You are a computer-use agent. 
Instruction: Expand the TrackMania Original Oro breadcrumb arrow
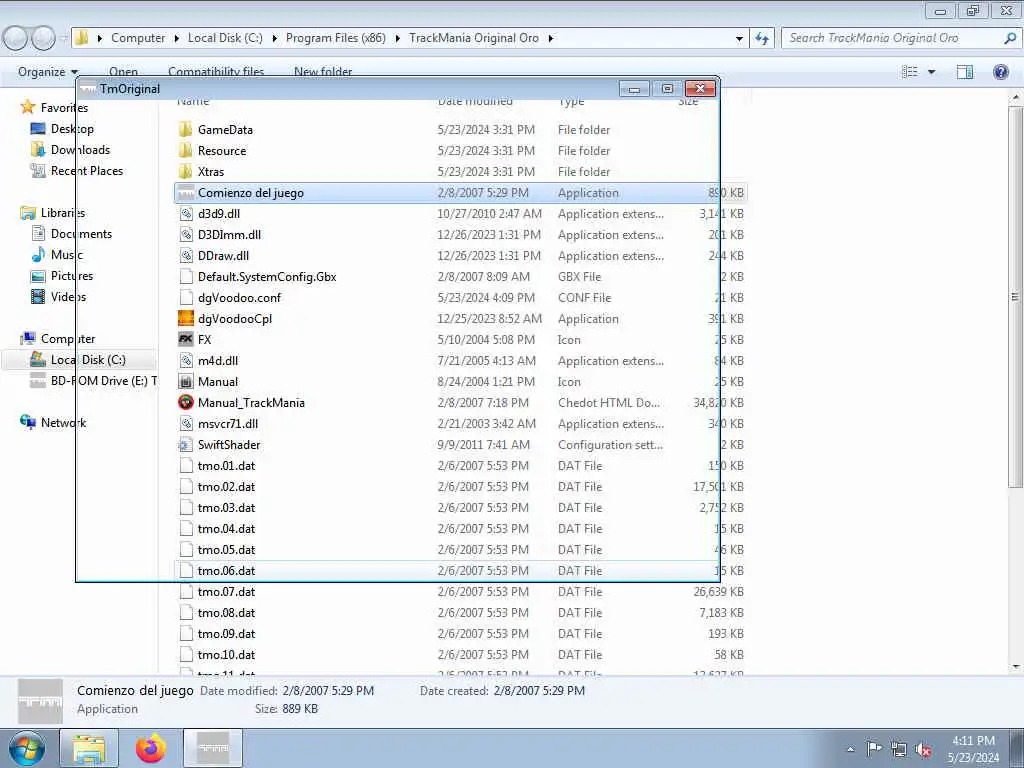tap(551, 39)
